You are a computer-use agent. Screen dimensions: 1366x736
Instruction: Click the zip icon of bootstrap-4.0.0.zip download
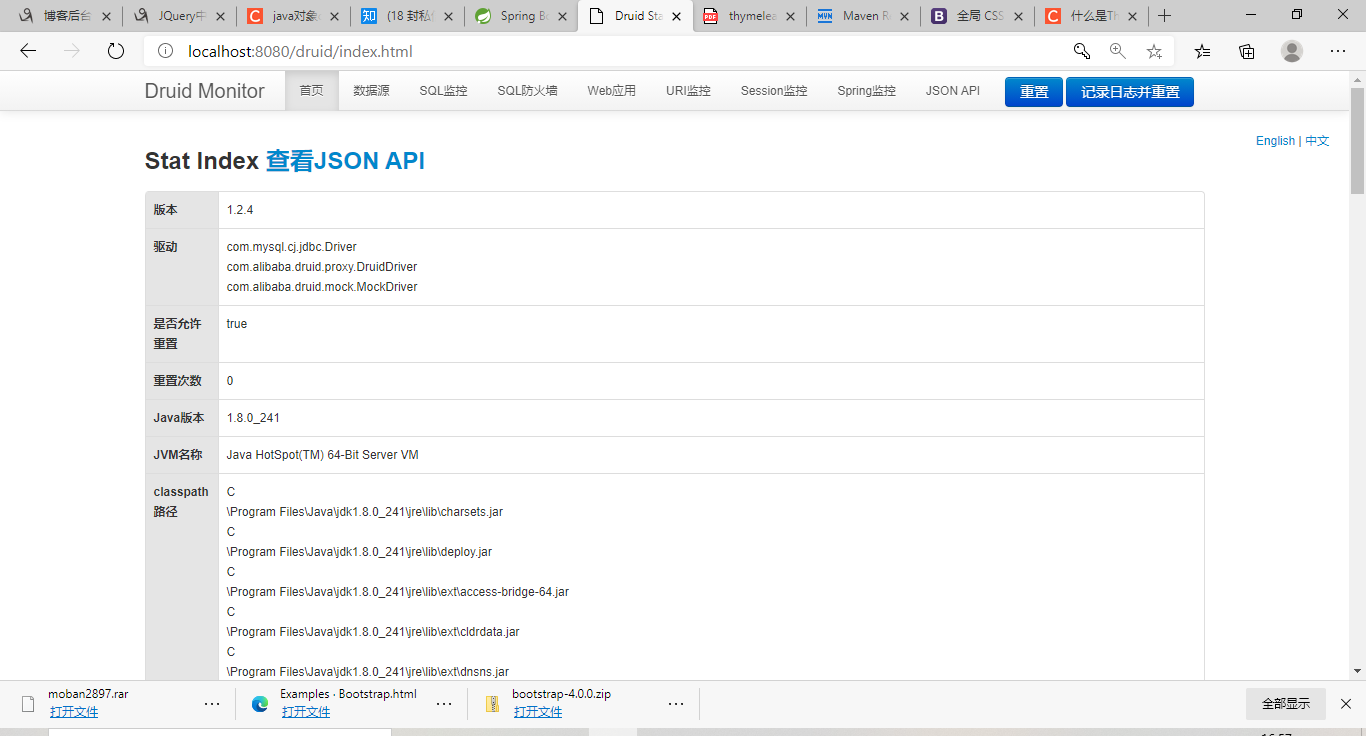coord(492,704)
